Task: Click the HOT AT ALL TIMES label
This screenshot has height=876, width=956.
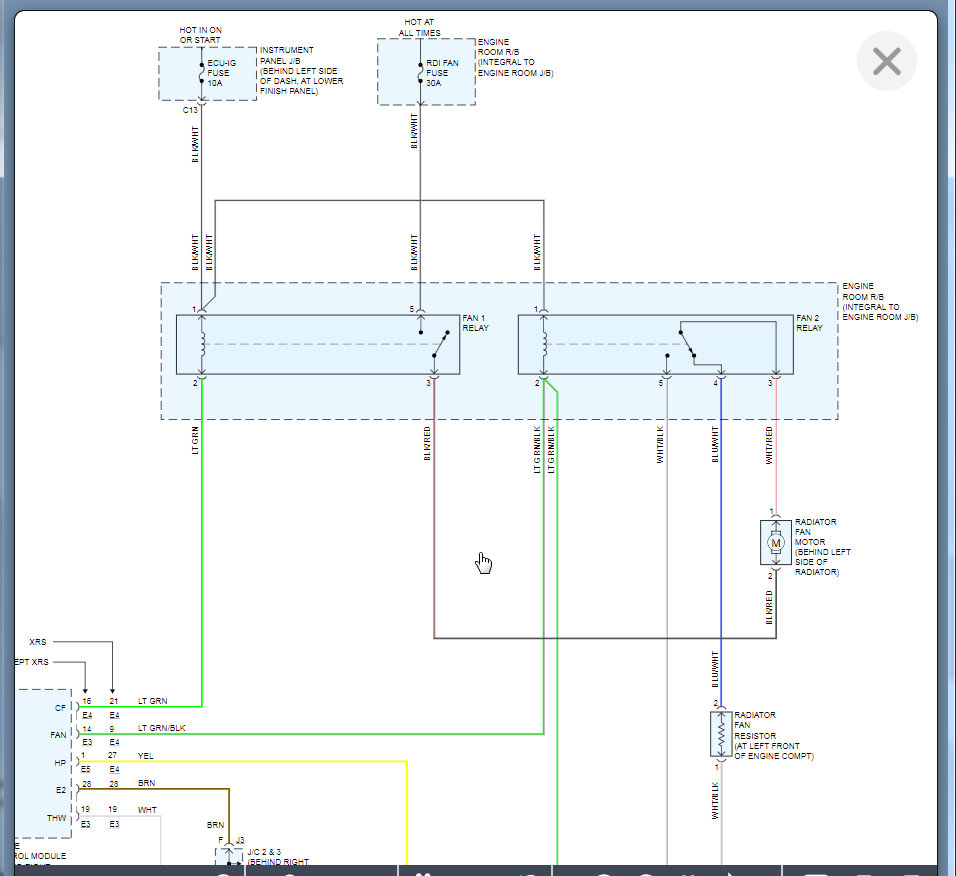Action: pos(419,27)
